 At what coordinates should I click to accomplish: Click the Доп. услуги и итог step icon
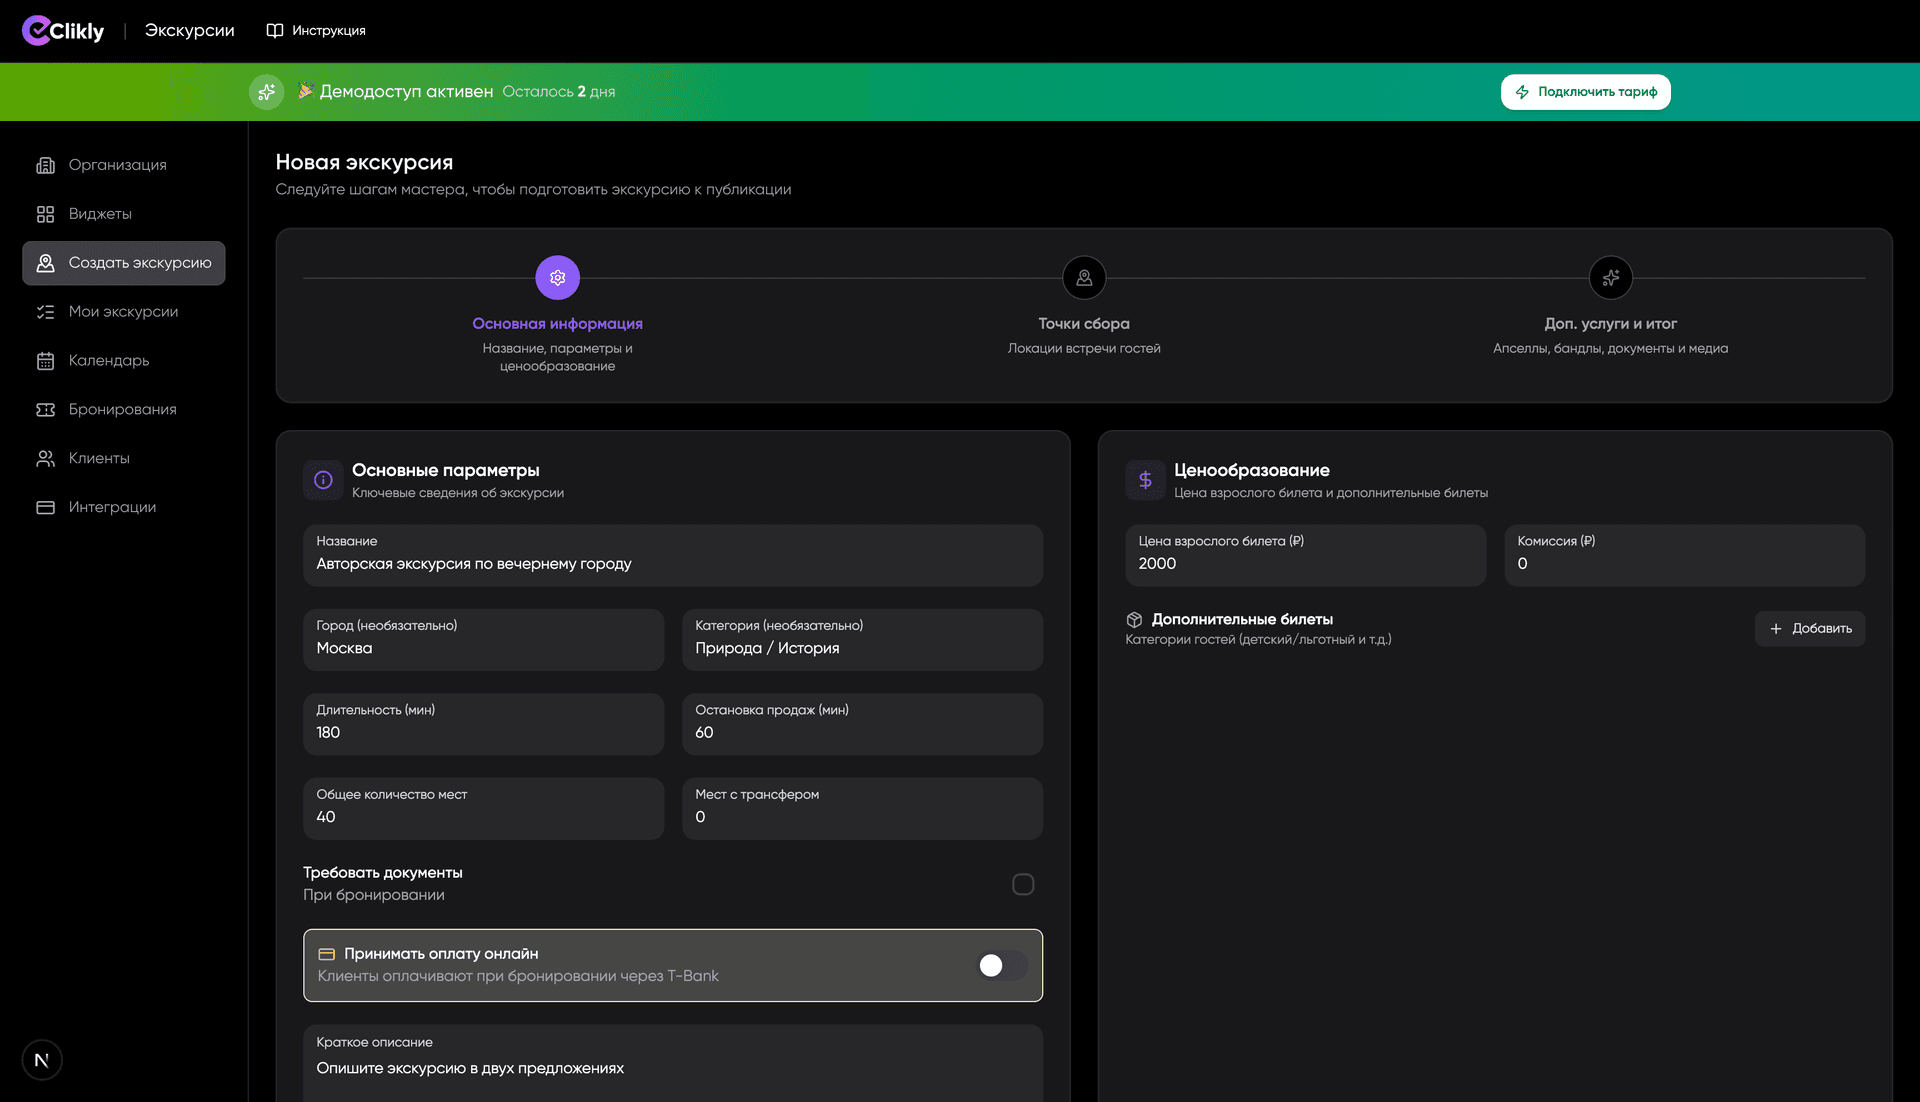1610,278
